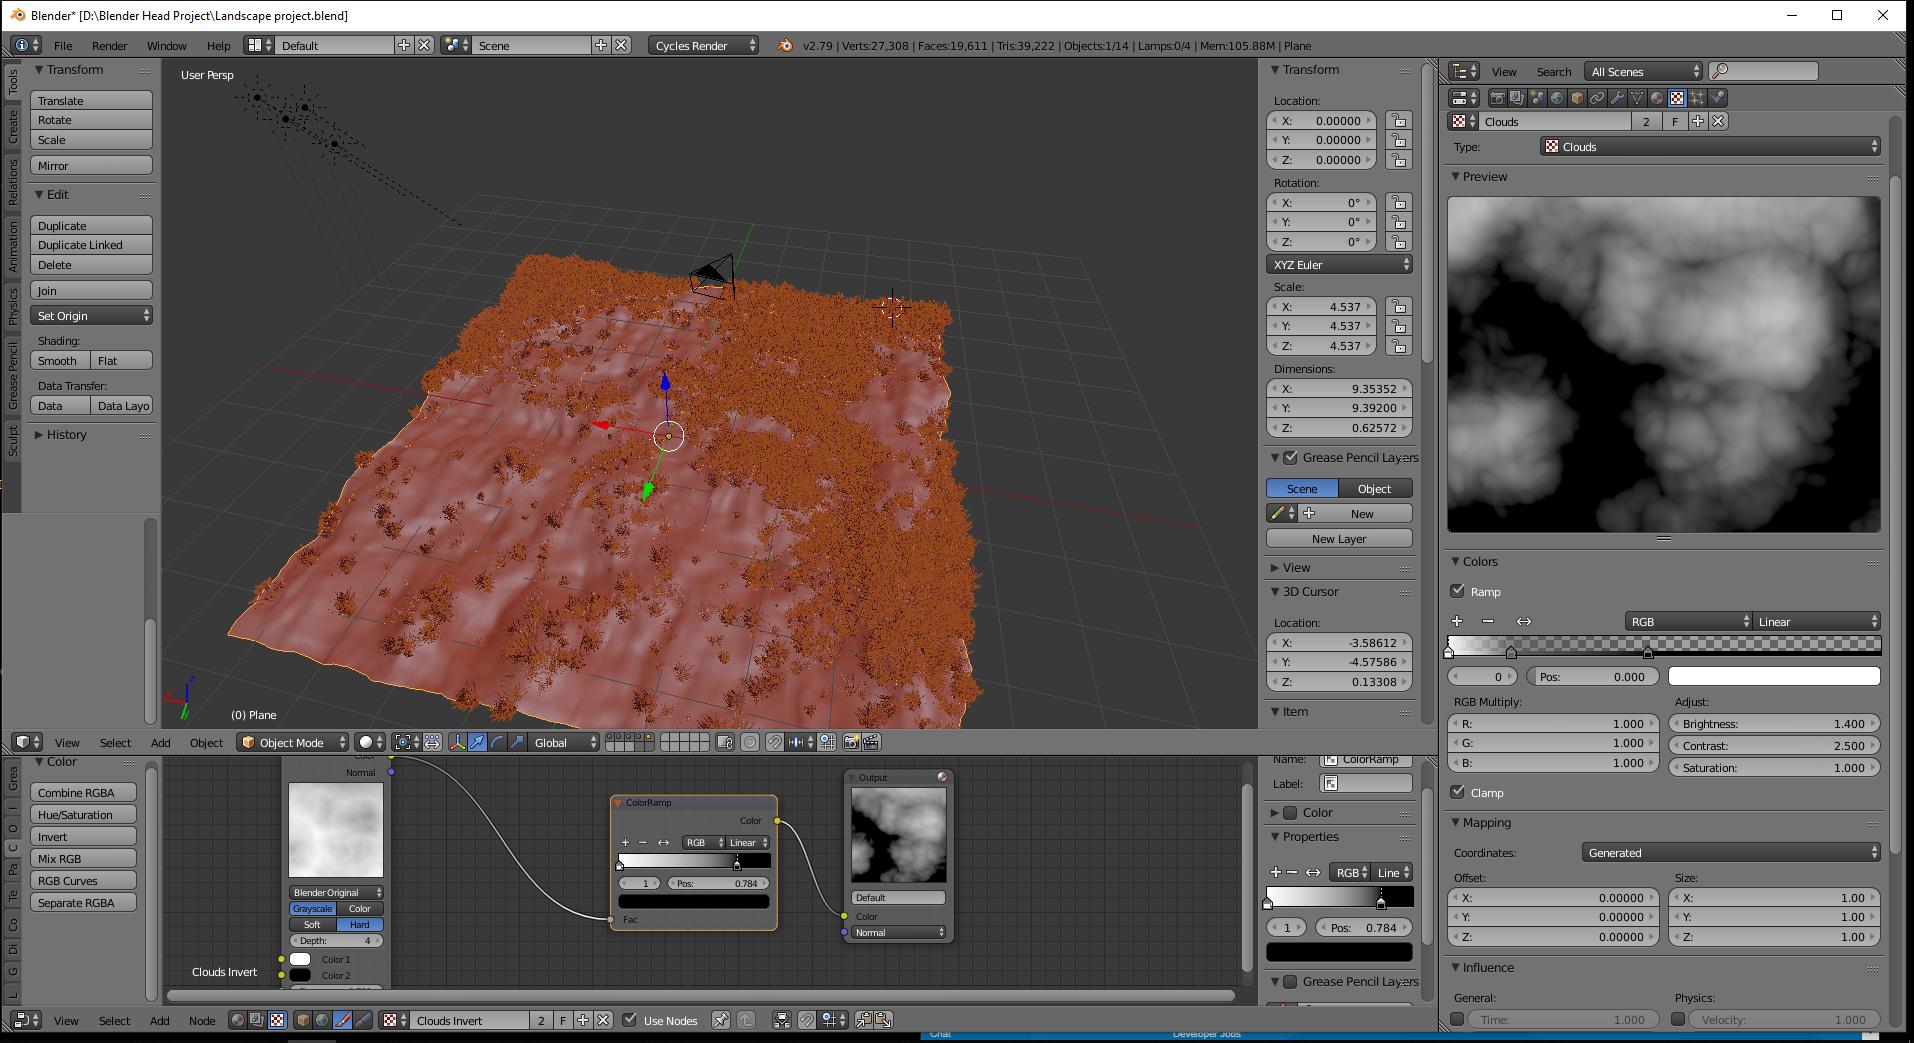
Task: Open the Set Origin dropdown
Action: pyautogui.click(x=92, y=315)
